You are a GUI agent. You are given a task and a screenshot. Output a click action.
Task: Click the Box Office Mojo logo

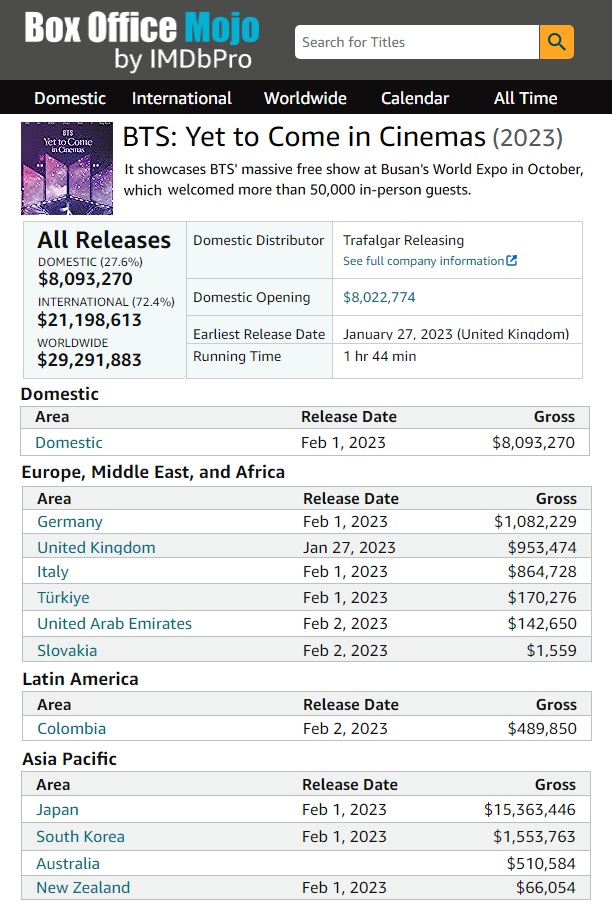(142, 41)
